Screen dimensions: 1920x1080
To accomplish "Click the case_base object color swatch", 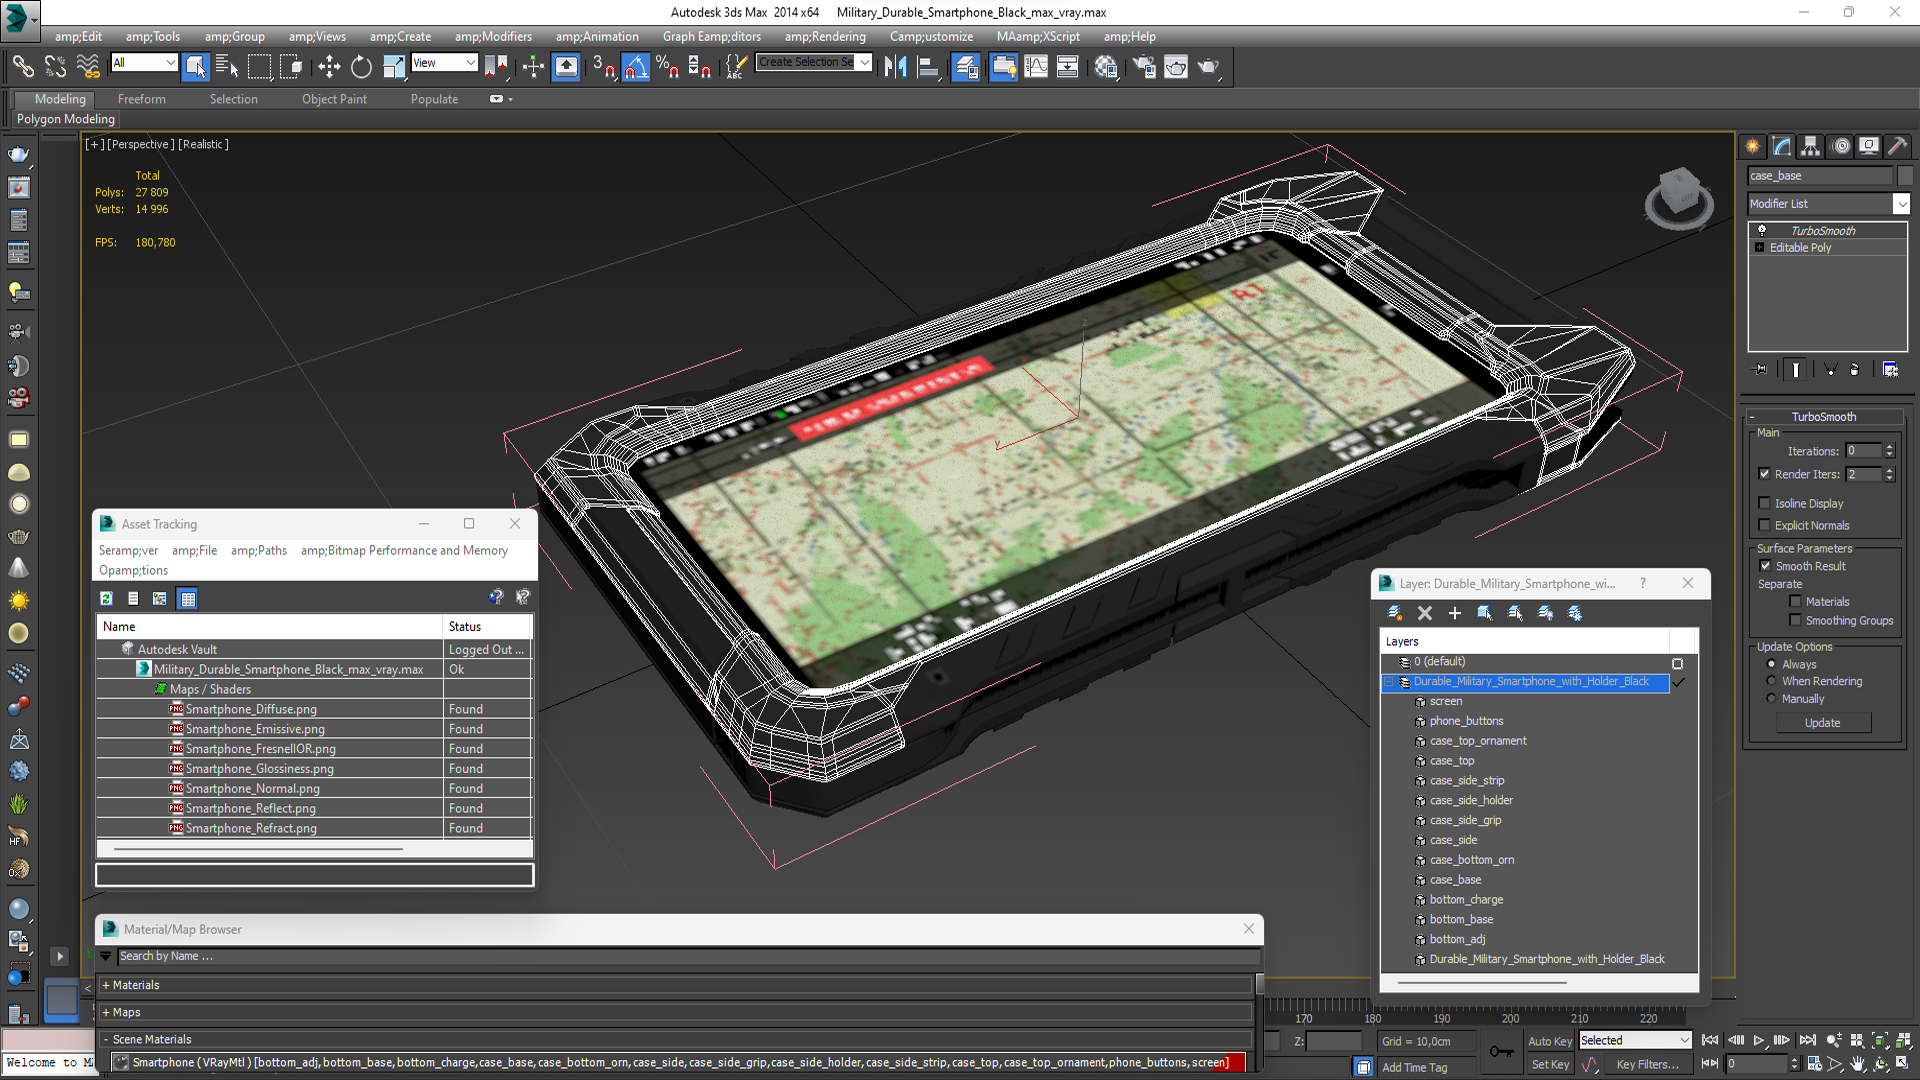I will [1905, 175].
